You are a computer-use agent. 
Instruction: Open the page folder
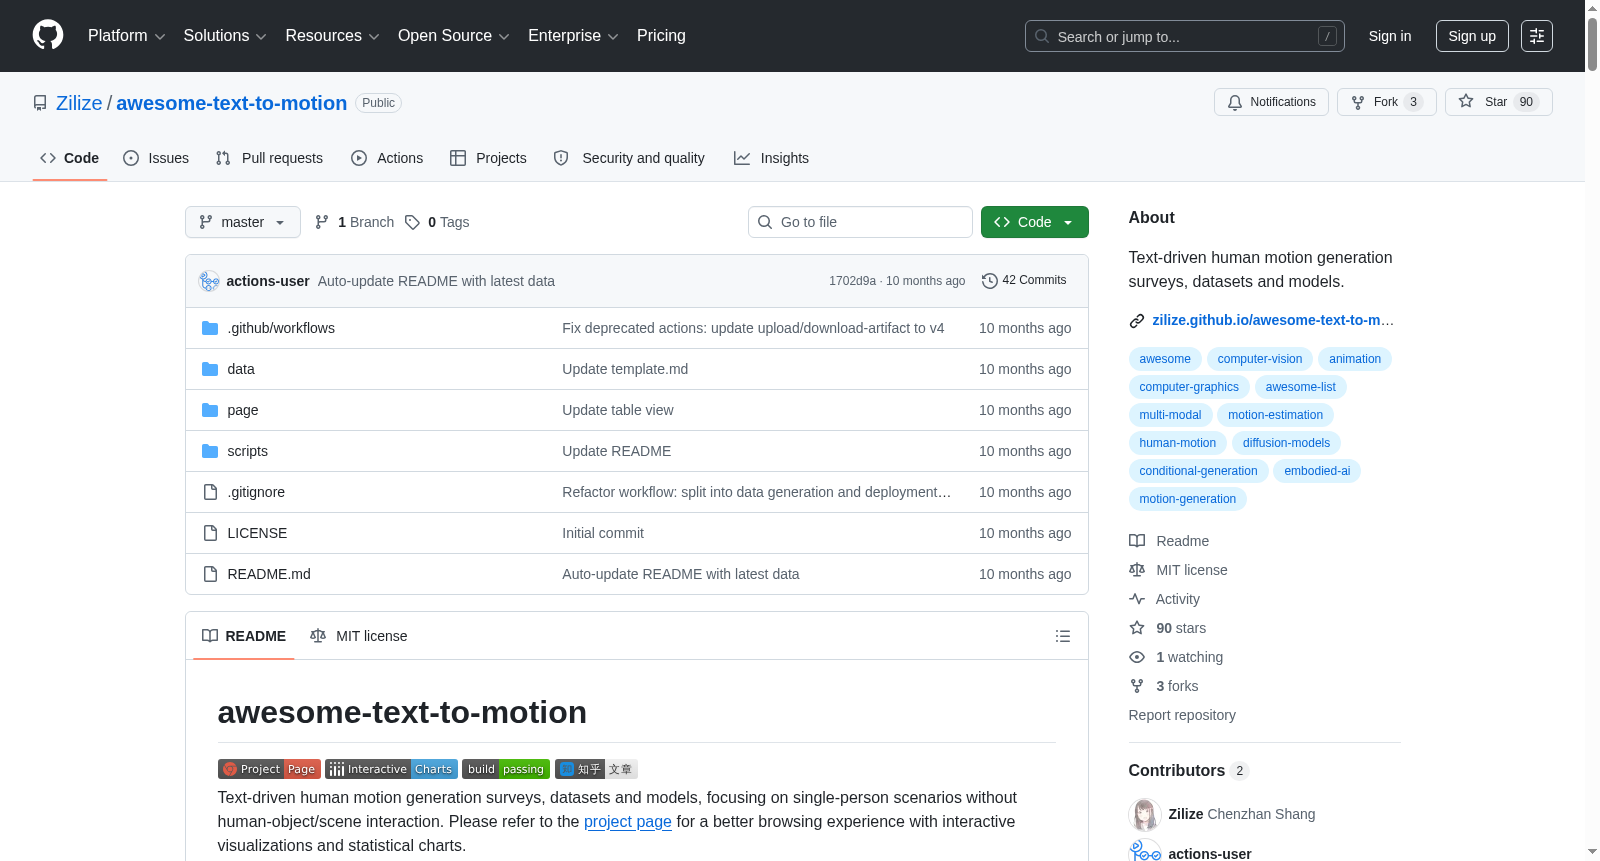pyautogui.click(x=243, y=410)
